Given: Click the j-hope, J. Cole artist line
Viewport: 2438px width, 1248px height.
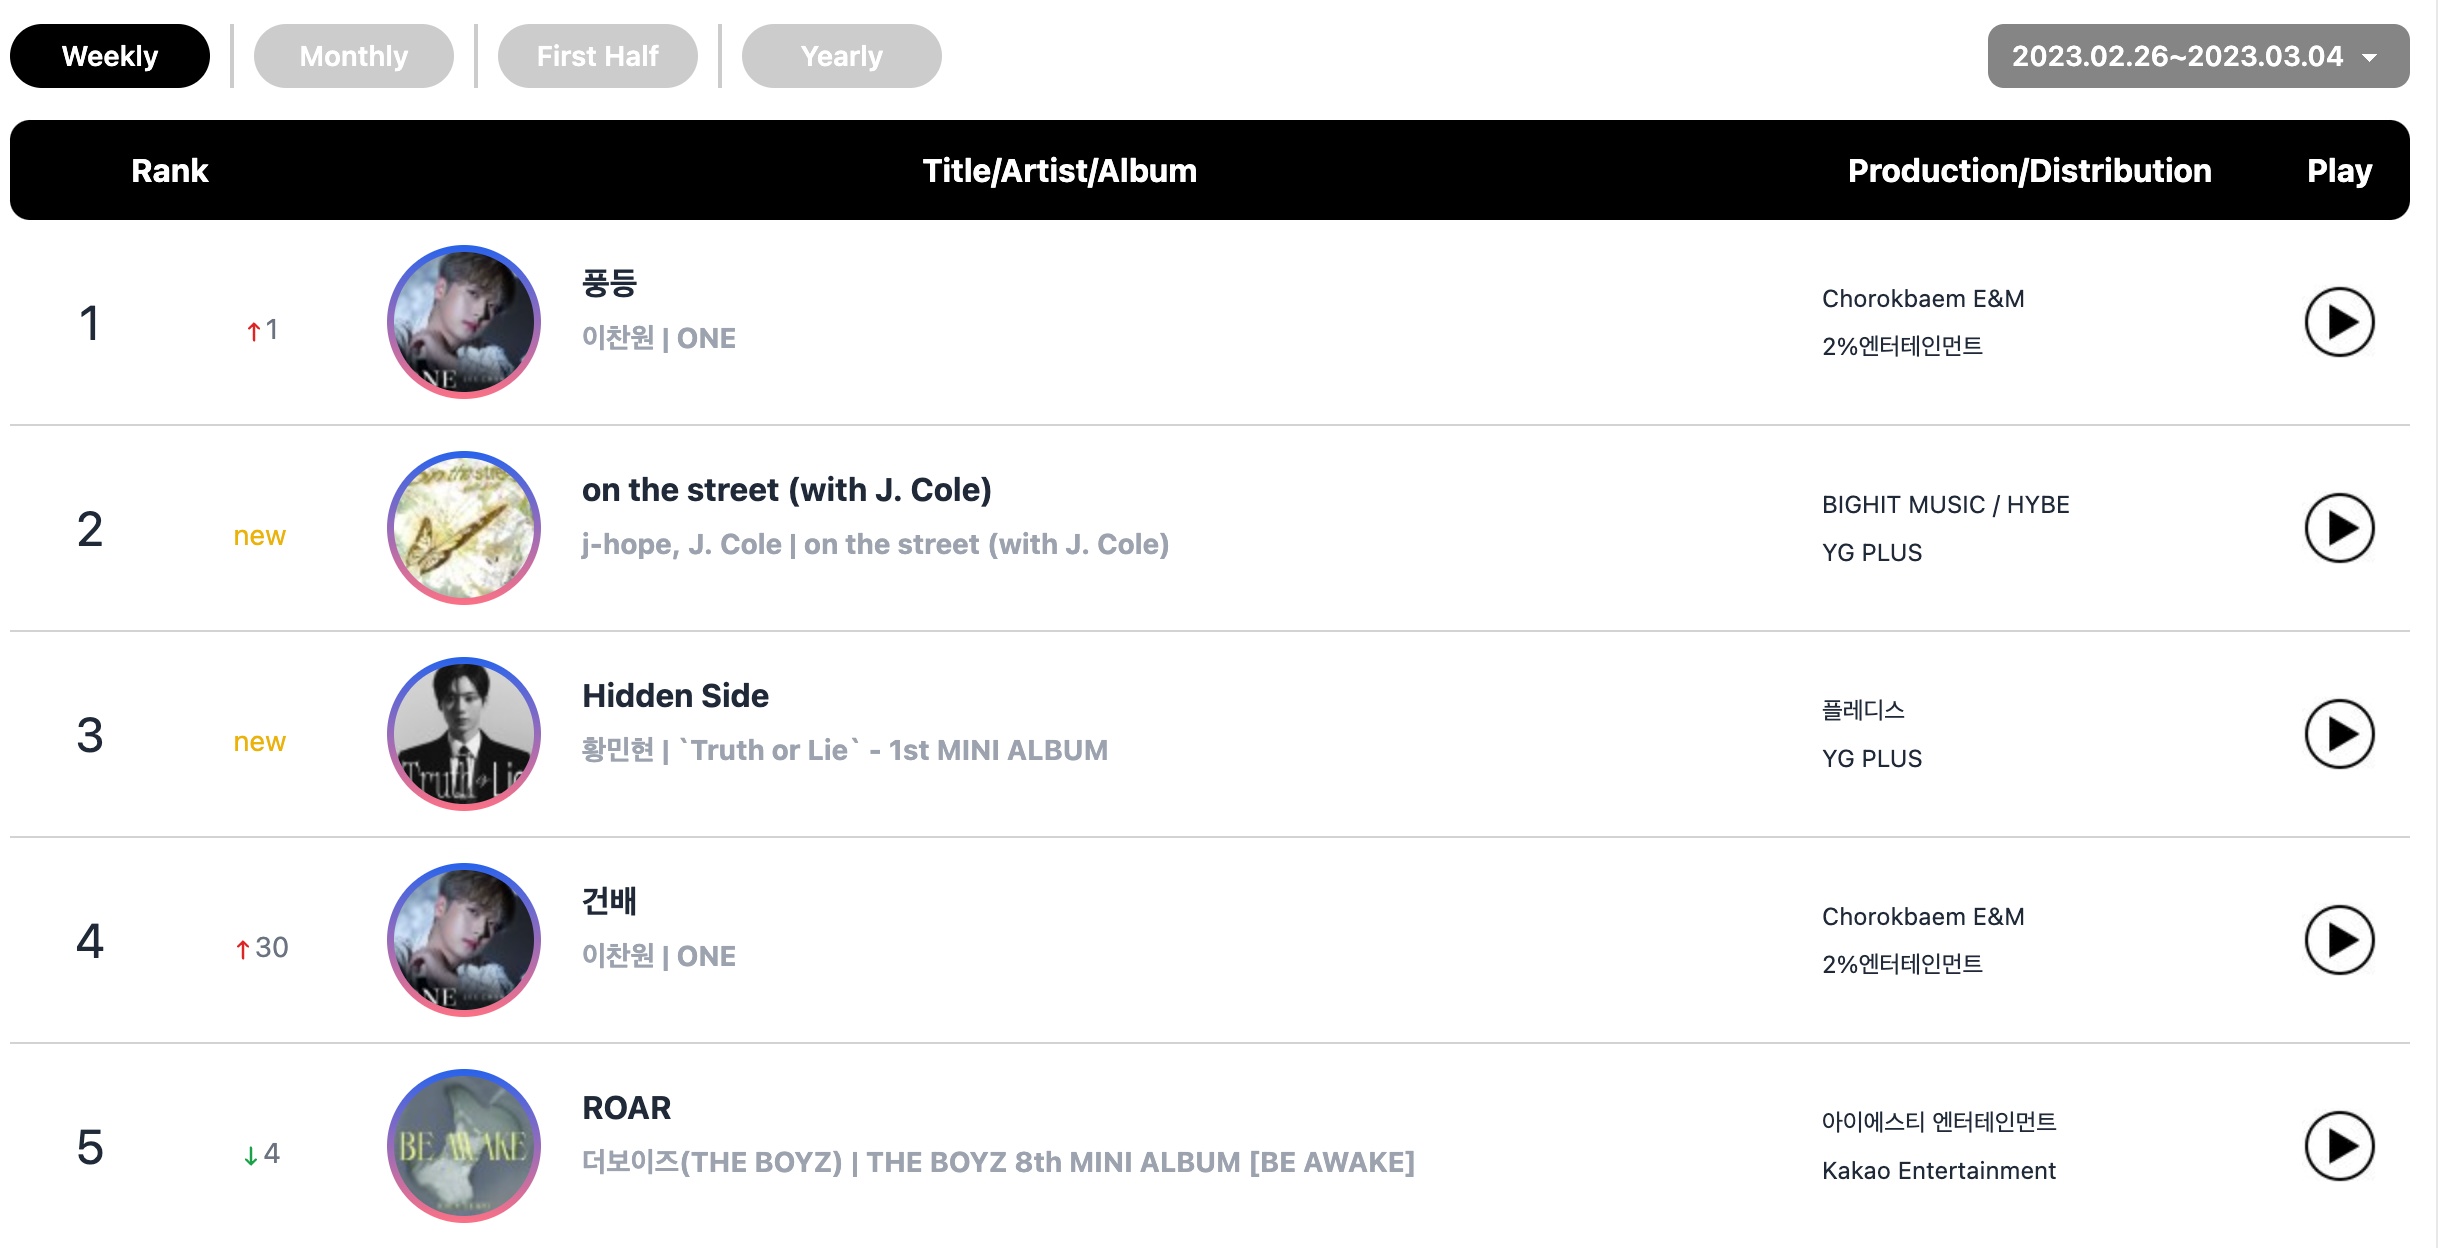Looking at the screenshot, I should (875, 544).
